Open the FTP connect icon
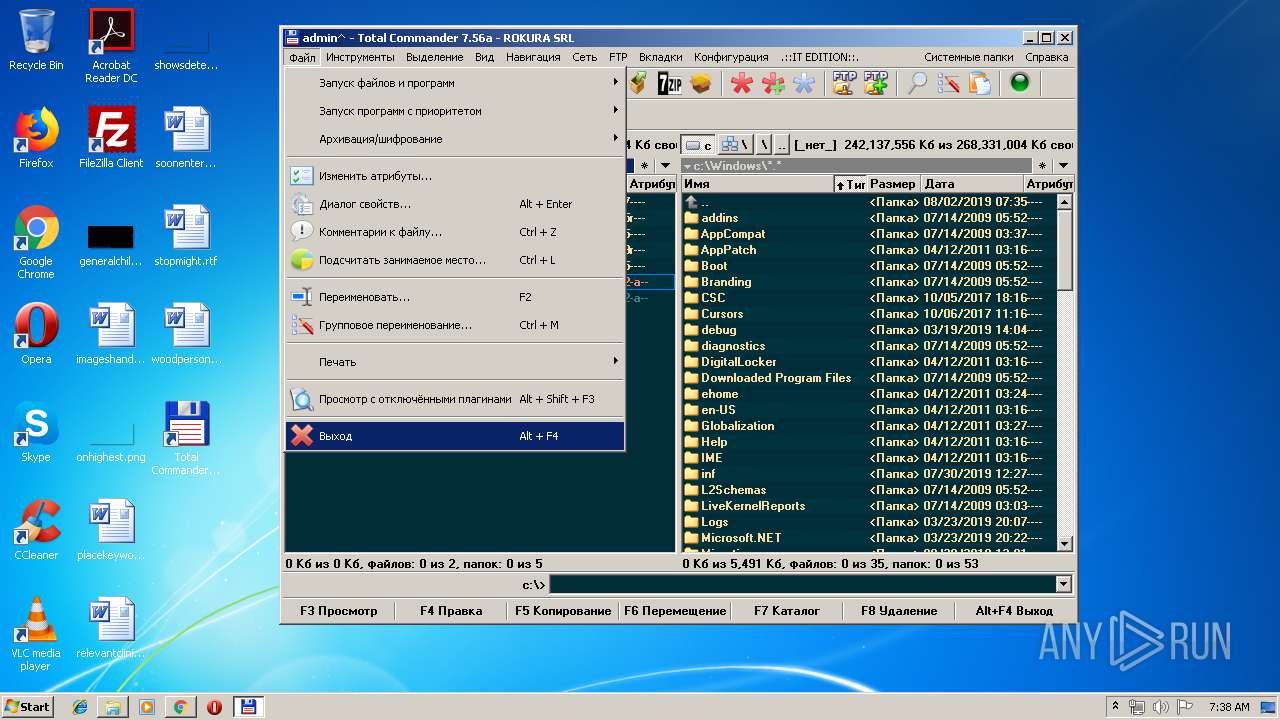The height and width of the screenshot is (720, 1280). pyautogui.click(x=844, y=83)
